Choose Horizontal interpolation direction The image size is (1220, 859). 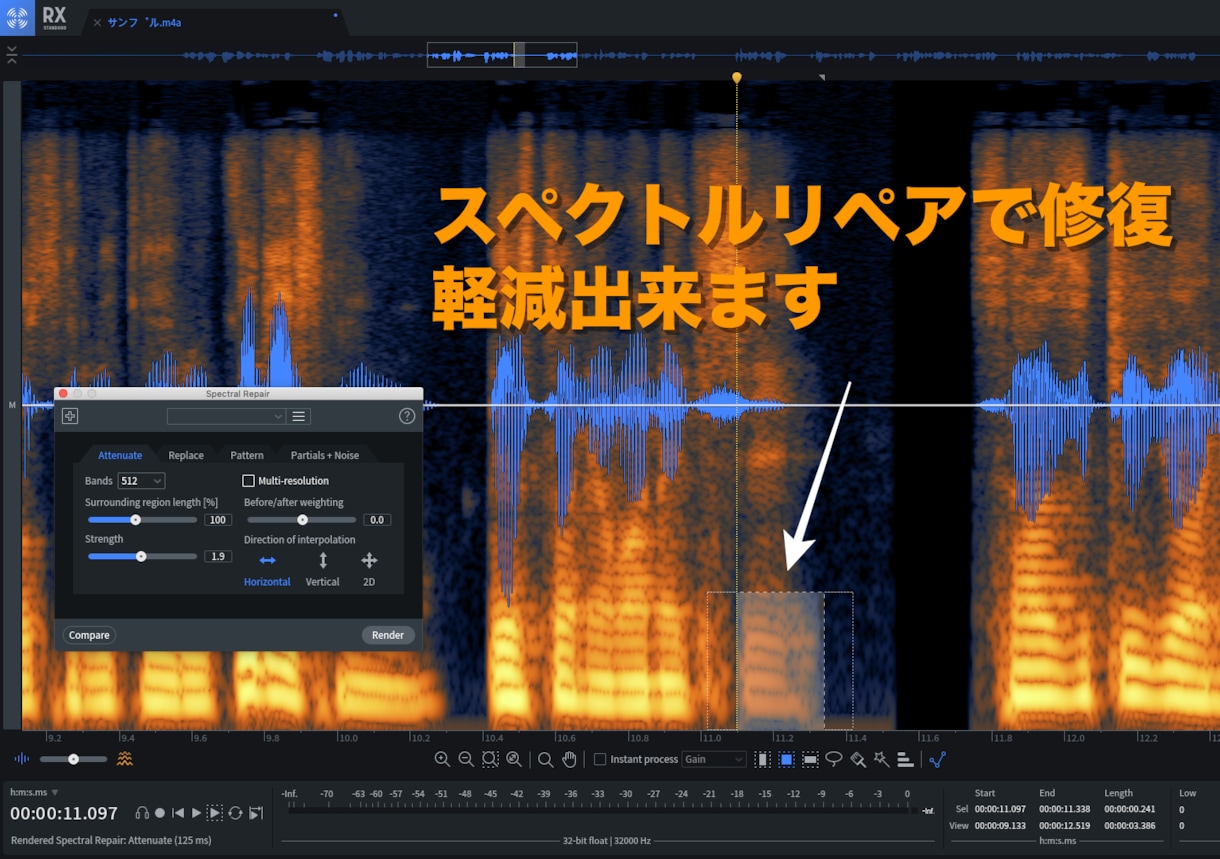[267, 569]
